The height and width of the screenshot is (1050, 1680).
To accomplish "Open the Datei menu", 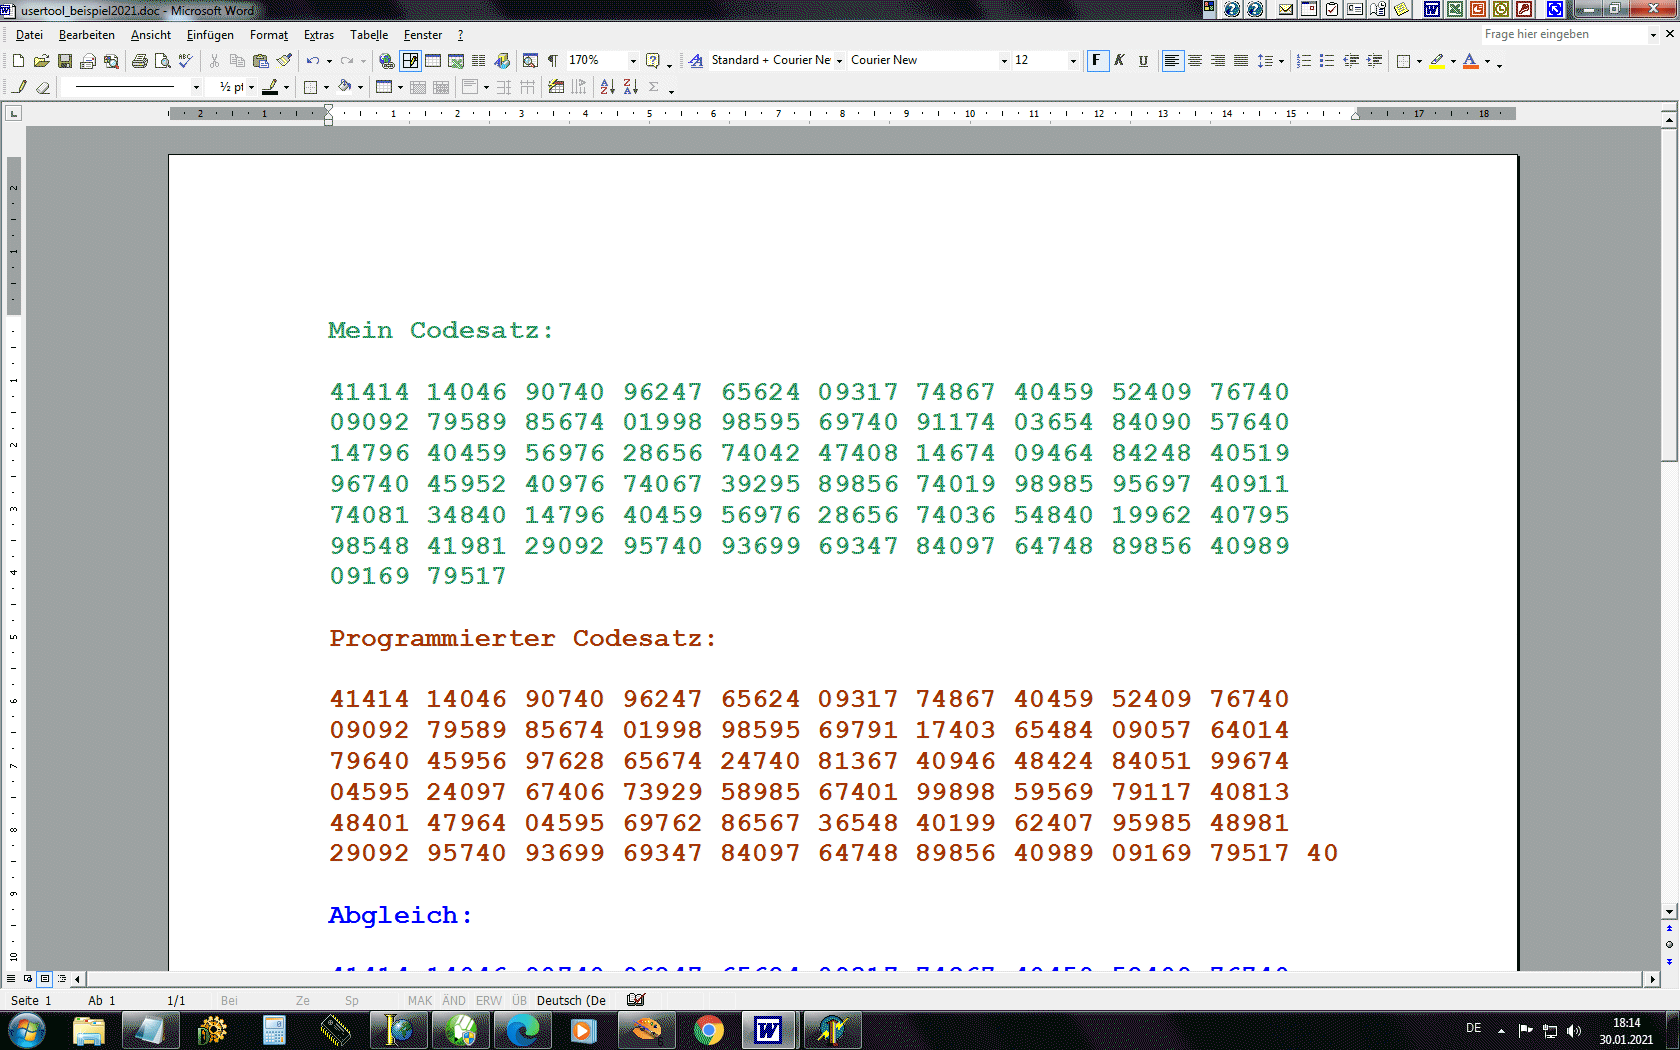I will click(x=29, y=35).
